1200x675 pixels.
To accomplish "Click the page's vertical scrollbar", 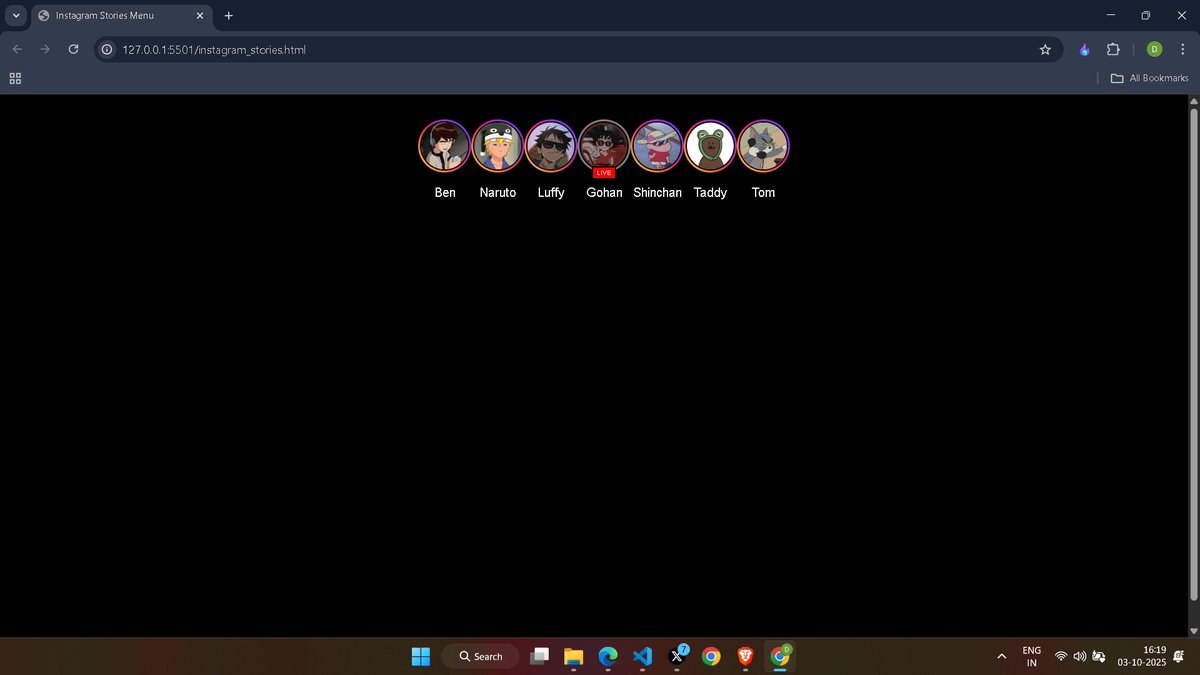I will click(1192, 354).
